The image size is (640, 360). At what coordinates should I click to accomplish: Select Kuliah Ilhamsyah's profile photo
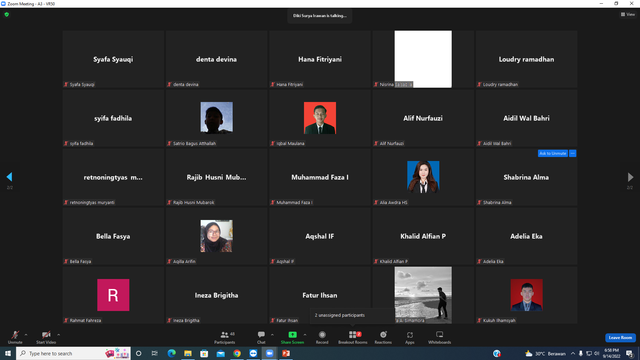point(526,295)
